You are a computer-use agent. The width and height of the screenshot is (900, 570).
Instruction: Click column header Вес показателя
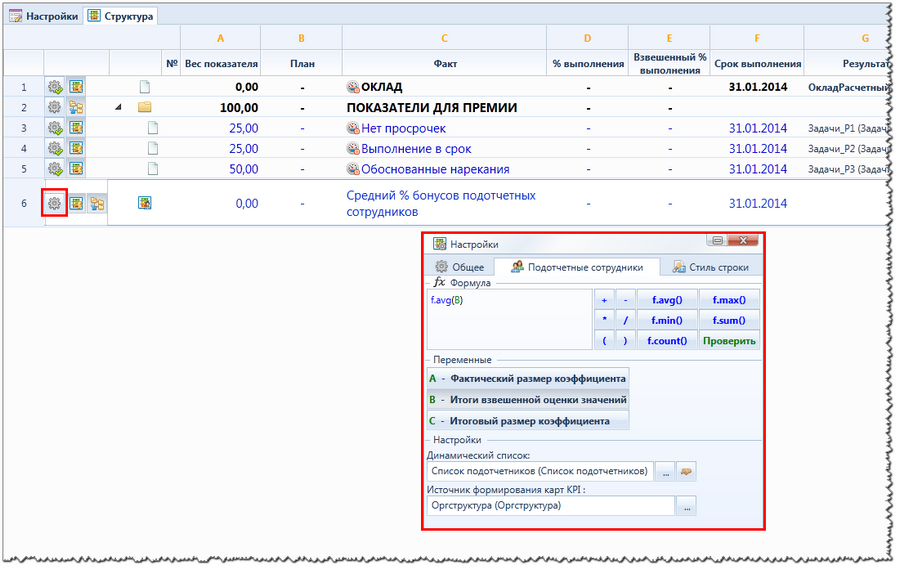click(221, 64)
